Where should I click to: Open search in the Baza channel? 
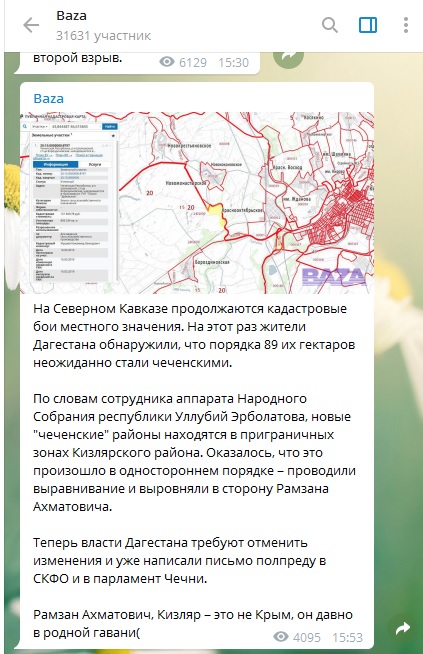point(330,25)
